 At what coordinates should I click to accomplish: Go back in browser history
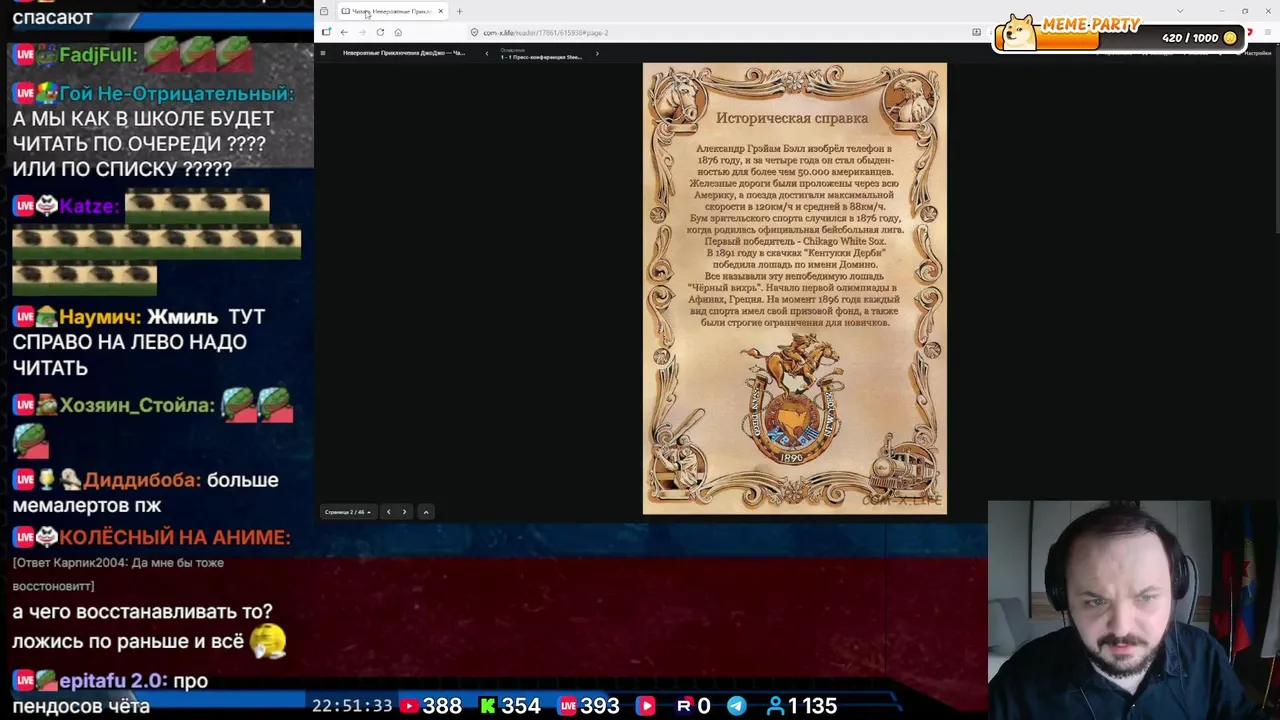344,32
